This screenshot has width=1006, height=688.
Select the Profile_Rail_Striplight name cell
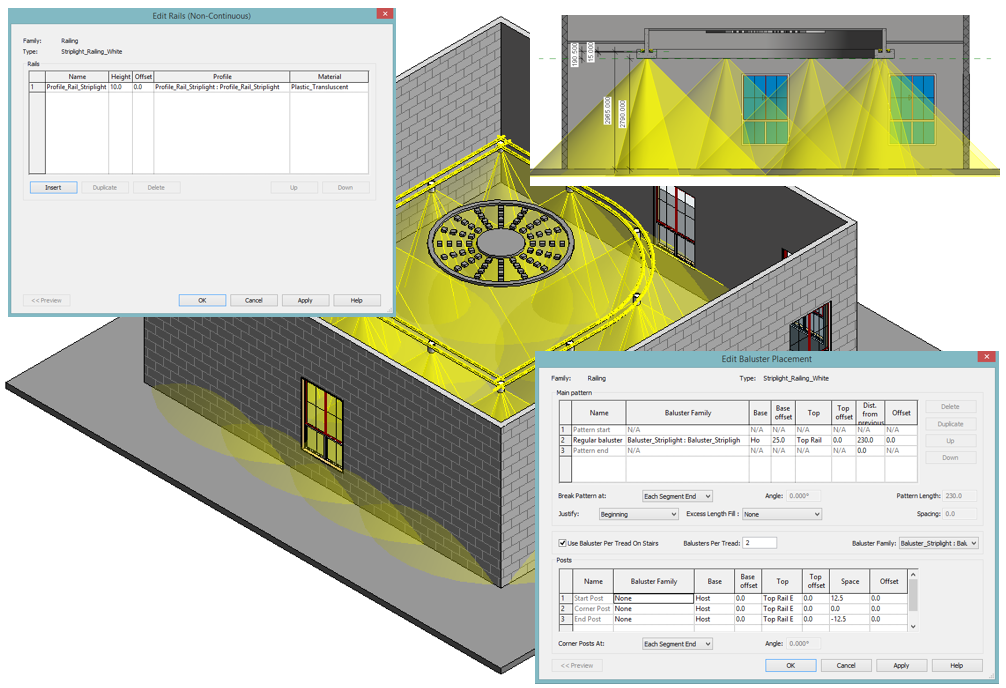click(x=76, y=87)
